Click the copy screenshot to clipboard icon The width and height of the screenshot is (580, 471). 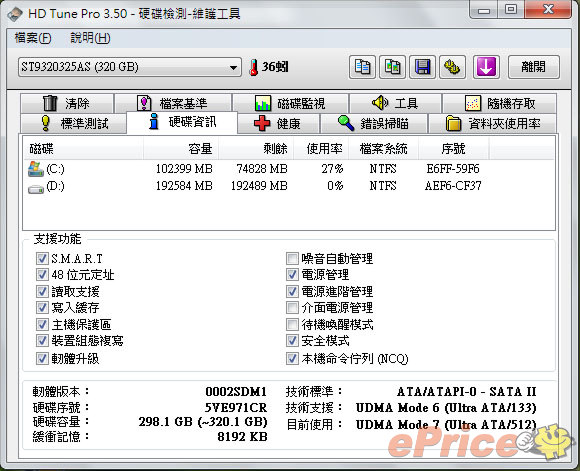[392, 67]
